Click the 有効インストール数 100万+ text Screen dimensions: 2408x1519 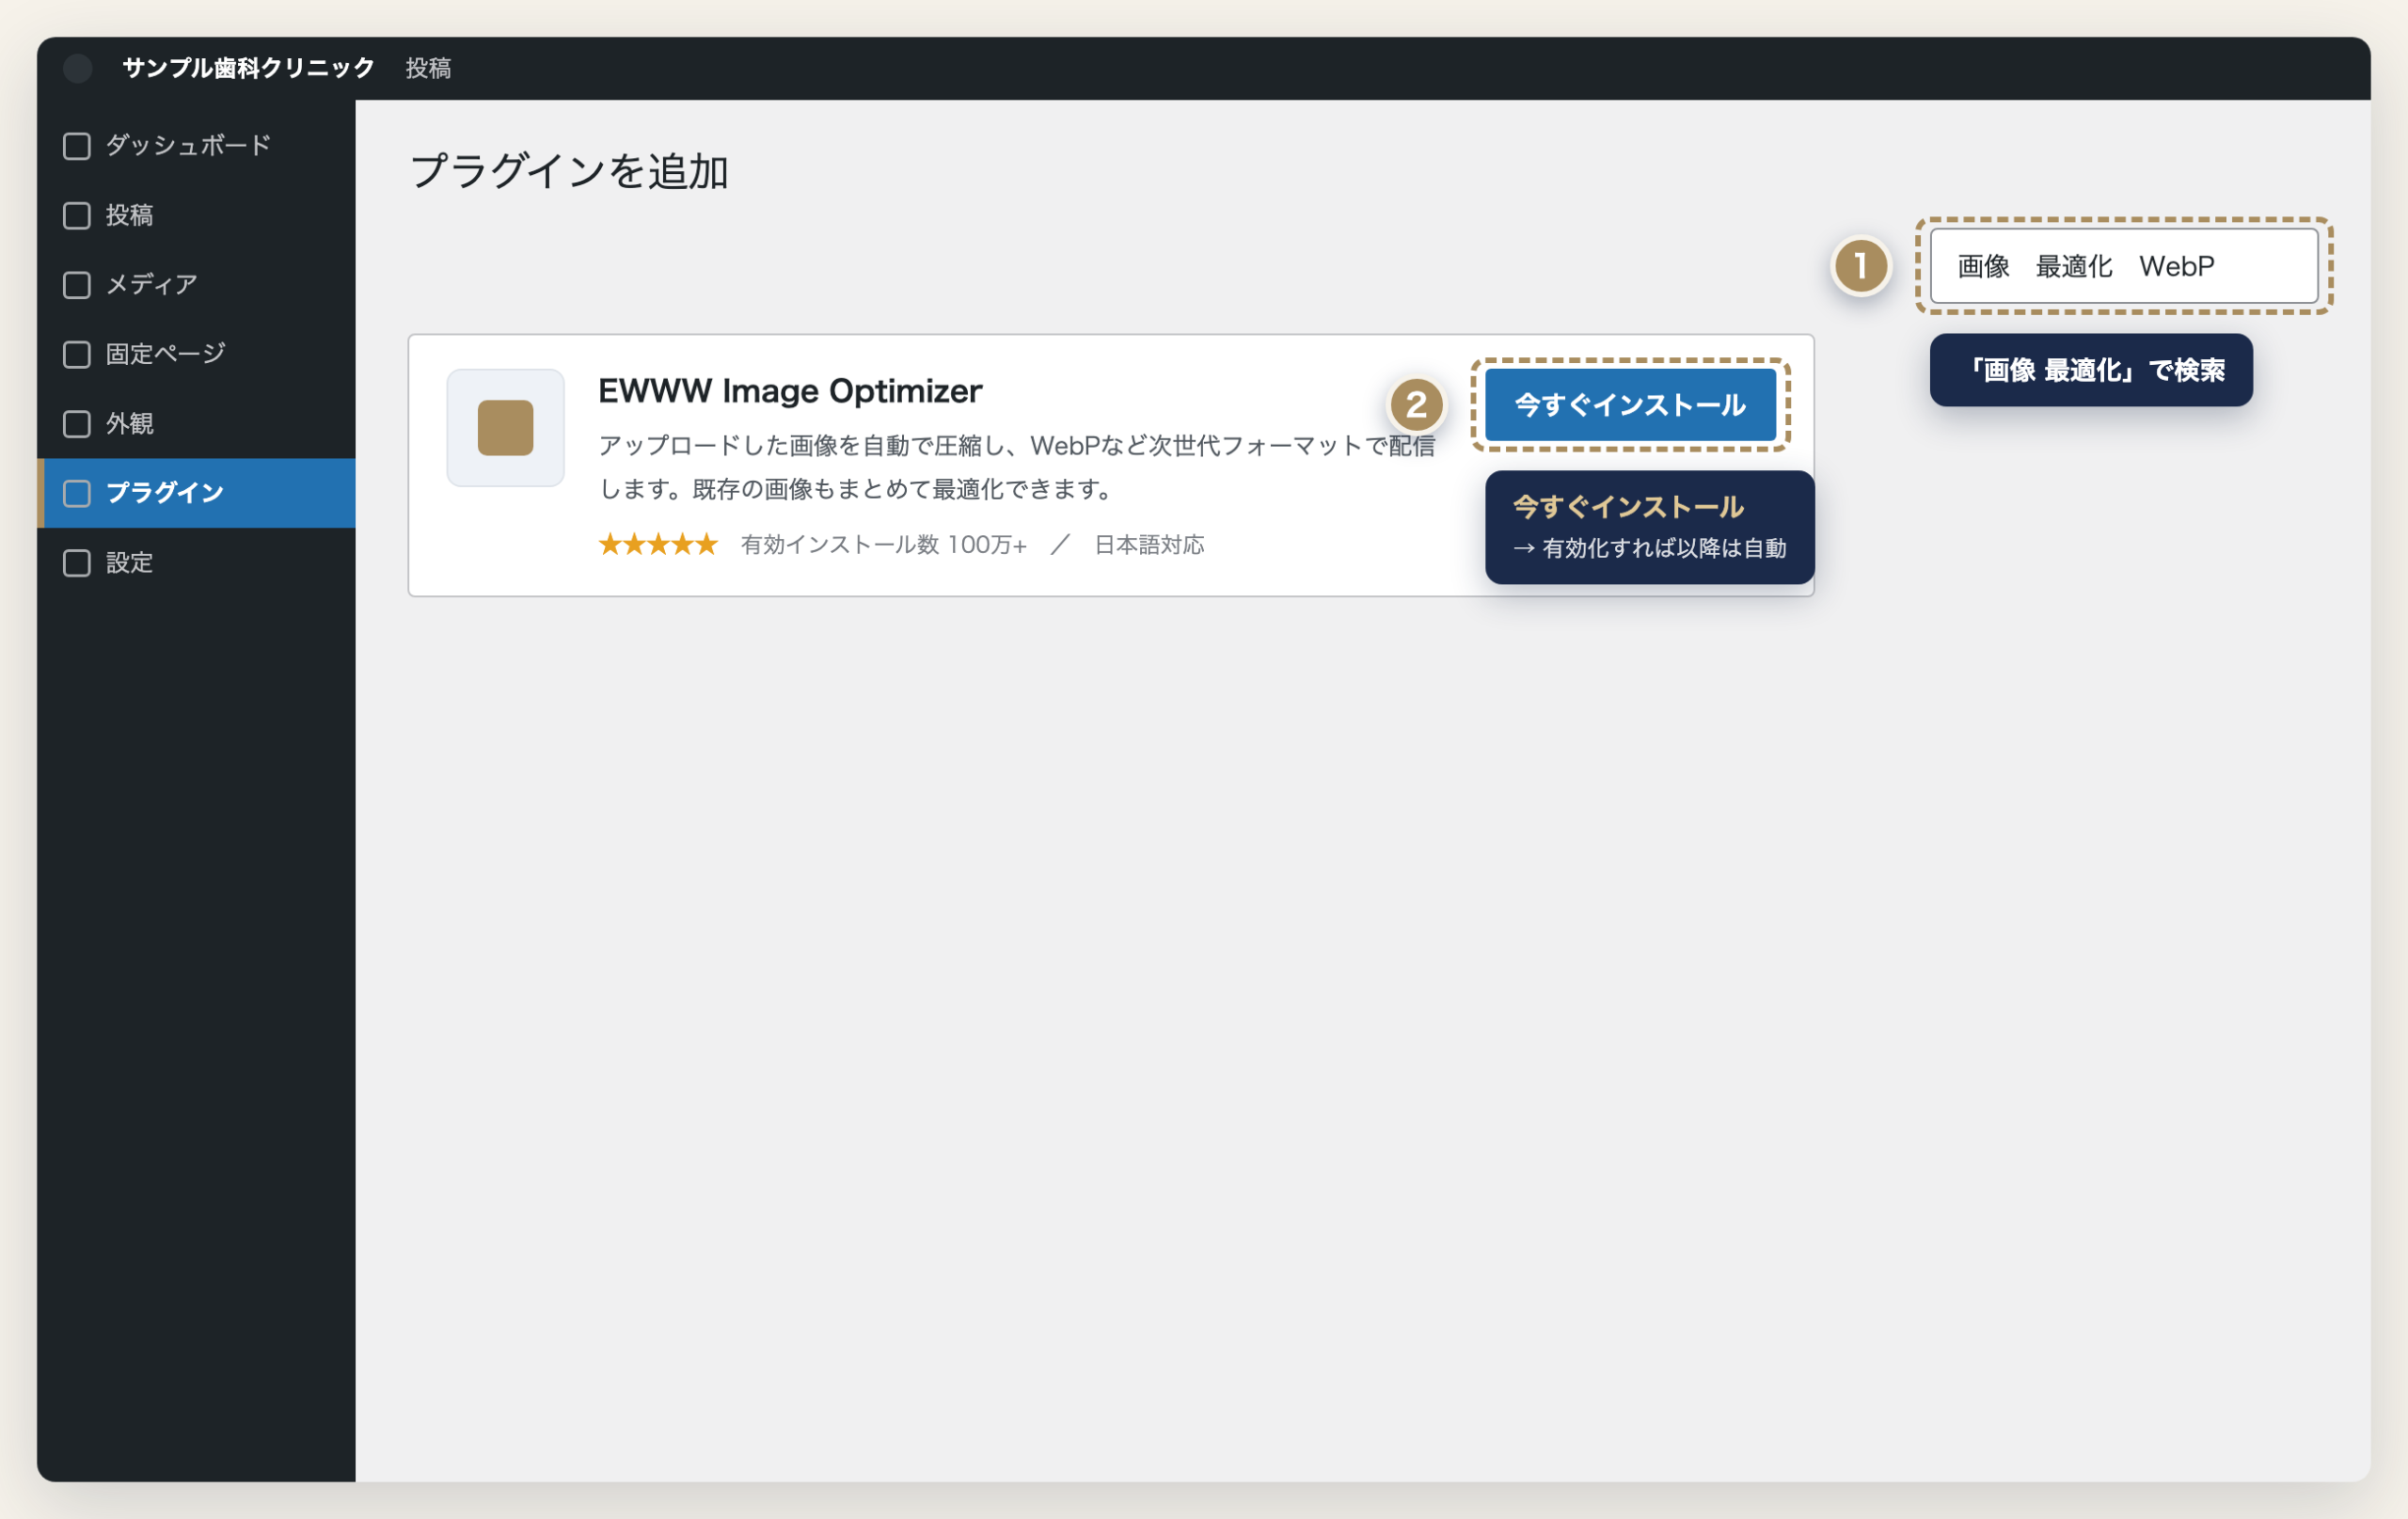pyautogui.click(x=884, y=545)
